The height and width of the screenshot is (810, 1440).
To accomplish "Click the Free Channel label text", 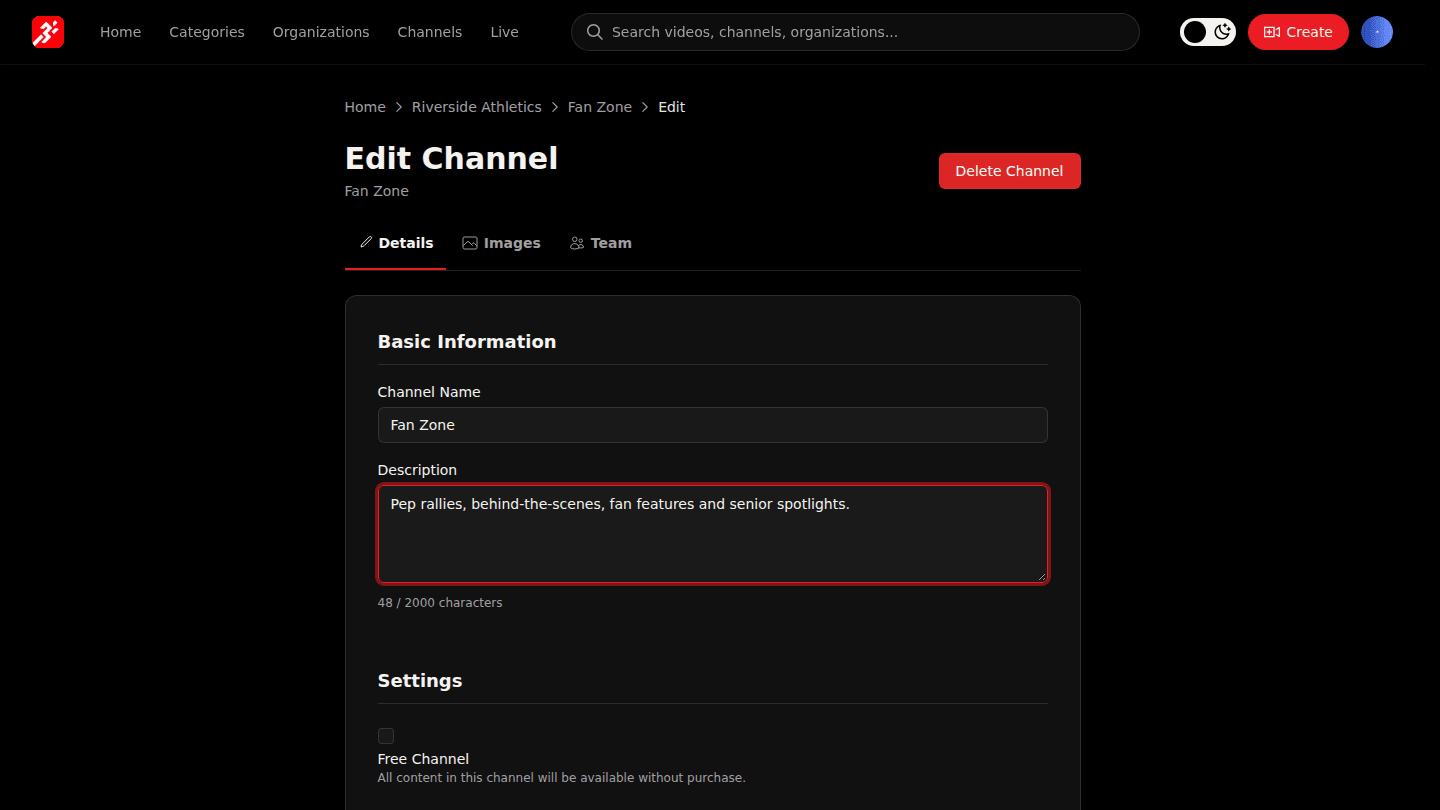I will [x=423, y=759].
